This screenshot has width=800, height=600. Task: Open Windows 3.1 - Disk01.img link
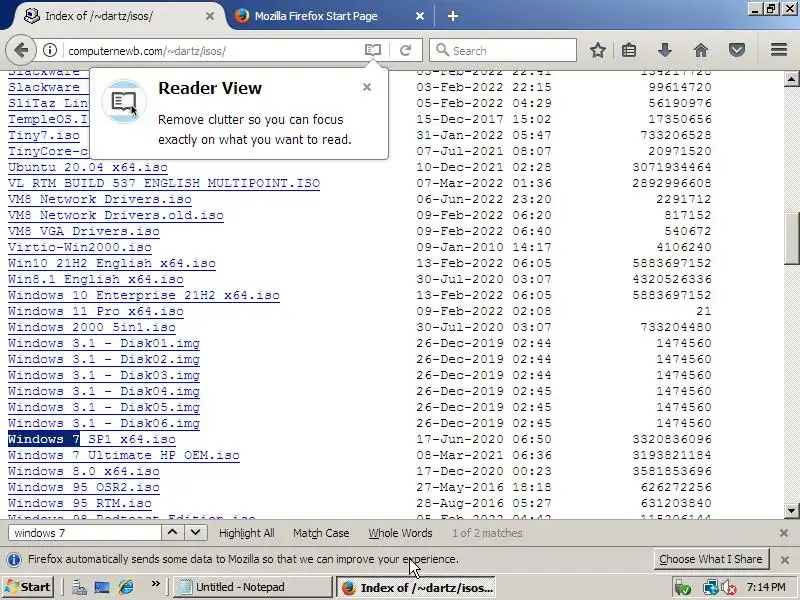[x=104, y=343]
